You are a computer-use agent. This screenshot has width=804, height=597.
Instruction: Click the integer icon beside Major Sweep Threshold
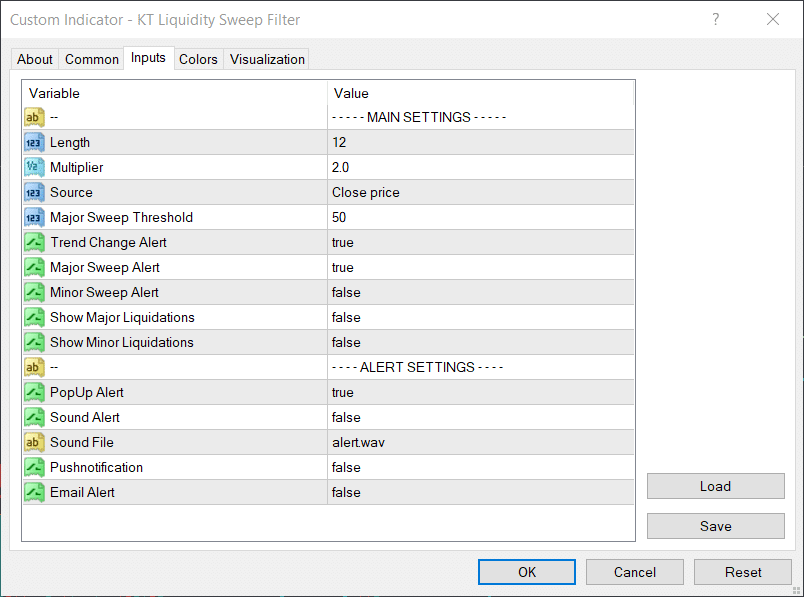34,217
